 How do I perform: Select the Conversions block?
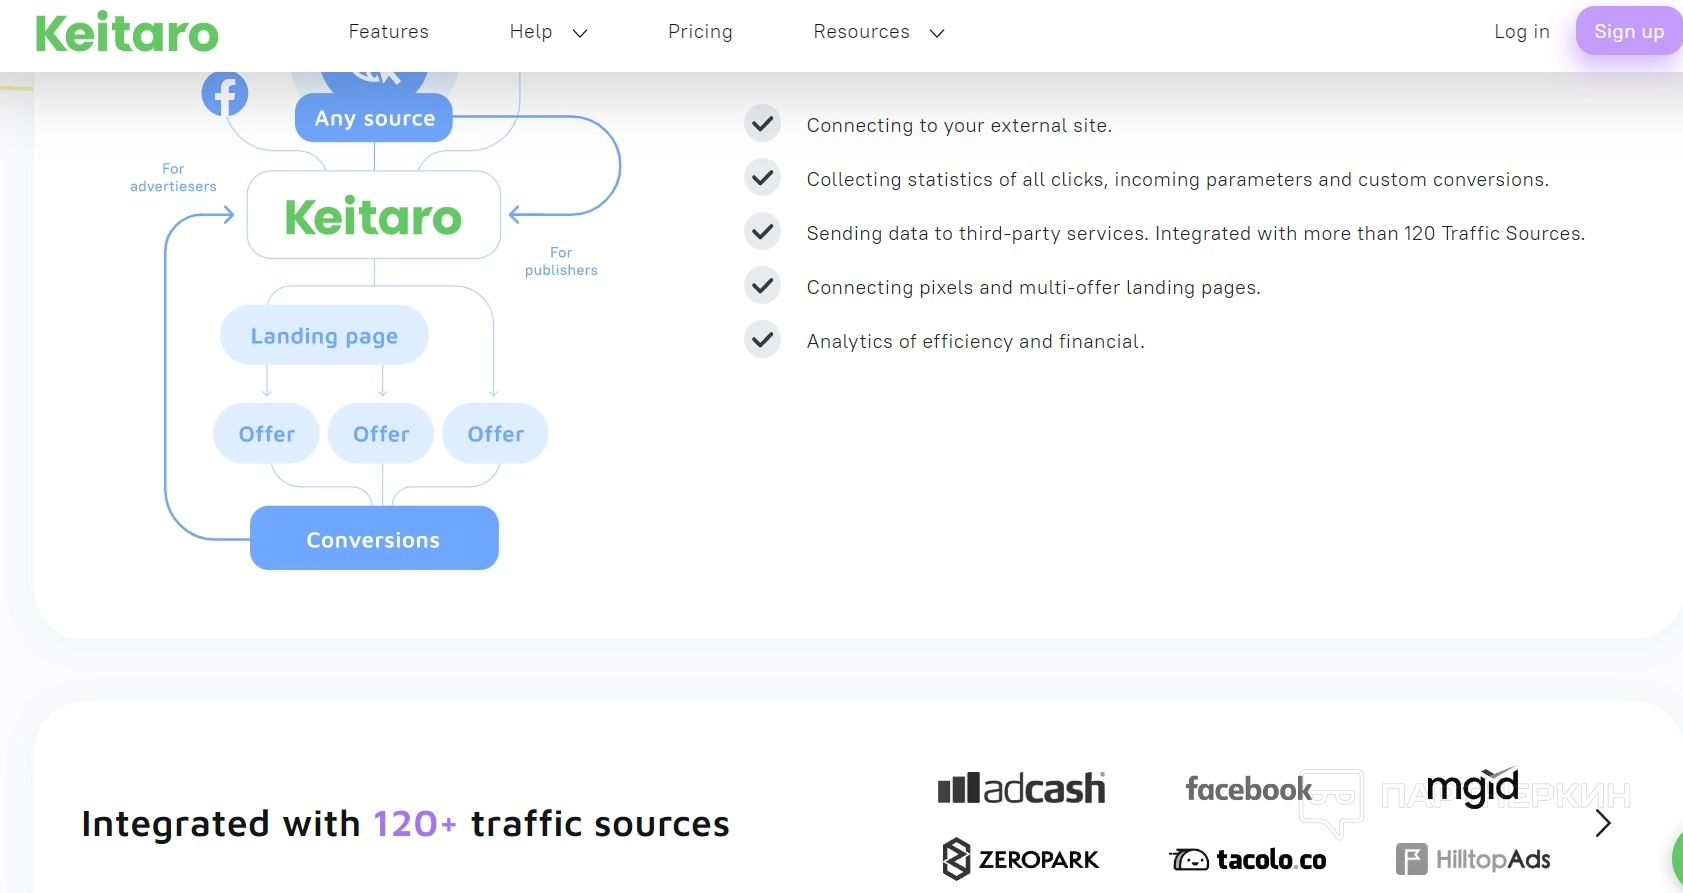click(374, 538)
